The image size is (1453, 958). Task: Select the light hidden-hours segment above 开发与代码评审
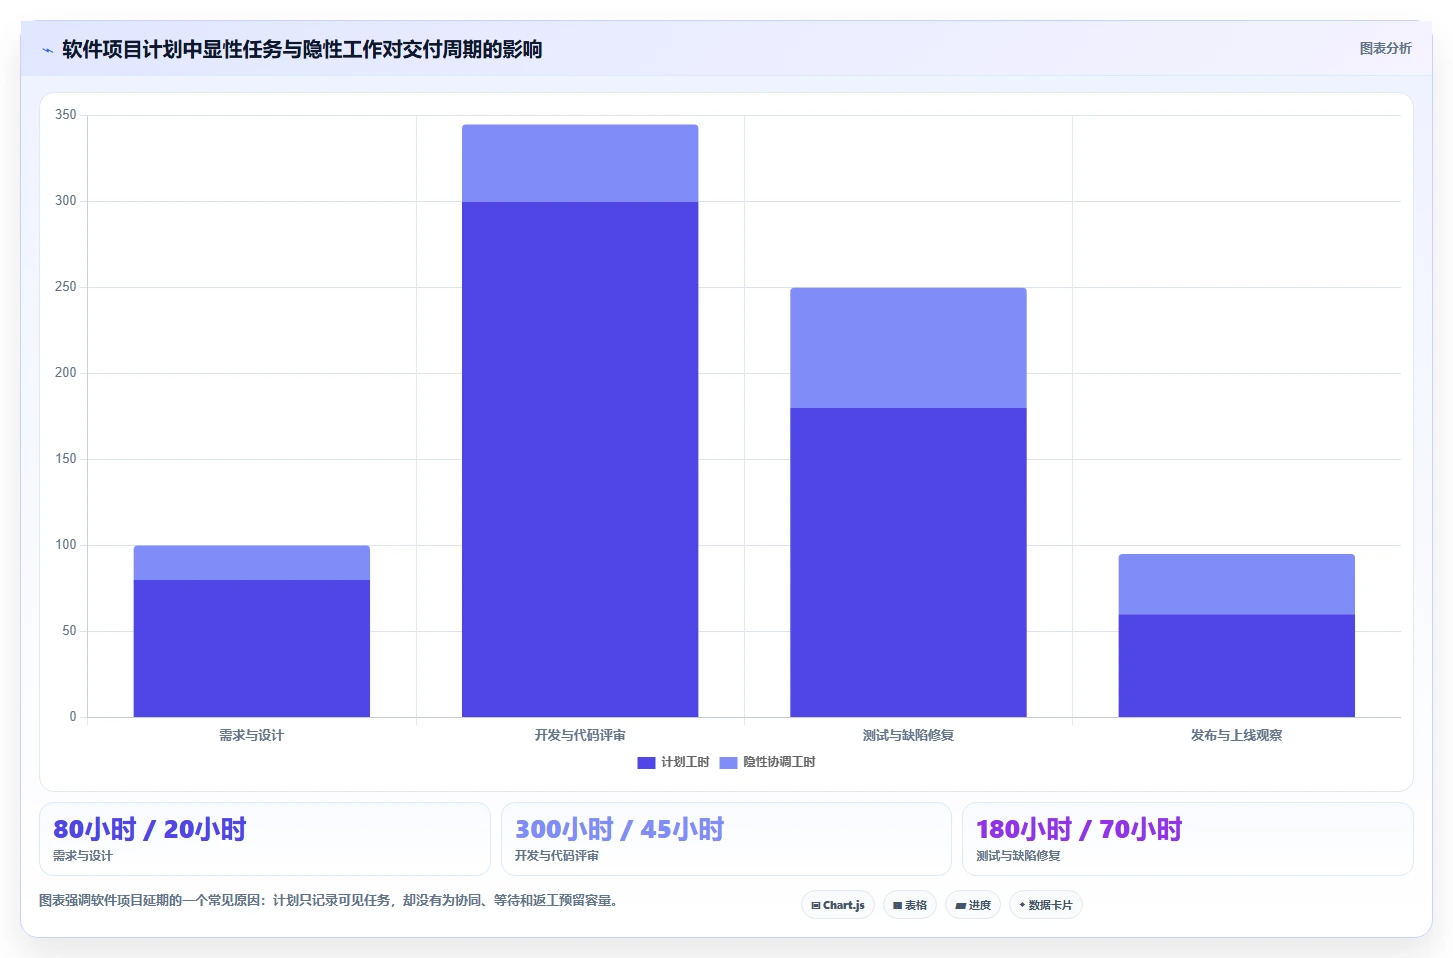point(580,163)
